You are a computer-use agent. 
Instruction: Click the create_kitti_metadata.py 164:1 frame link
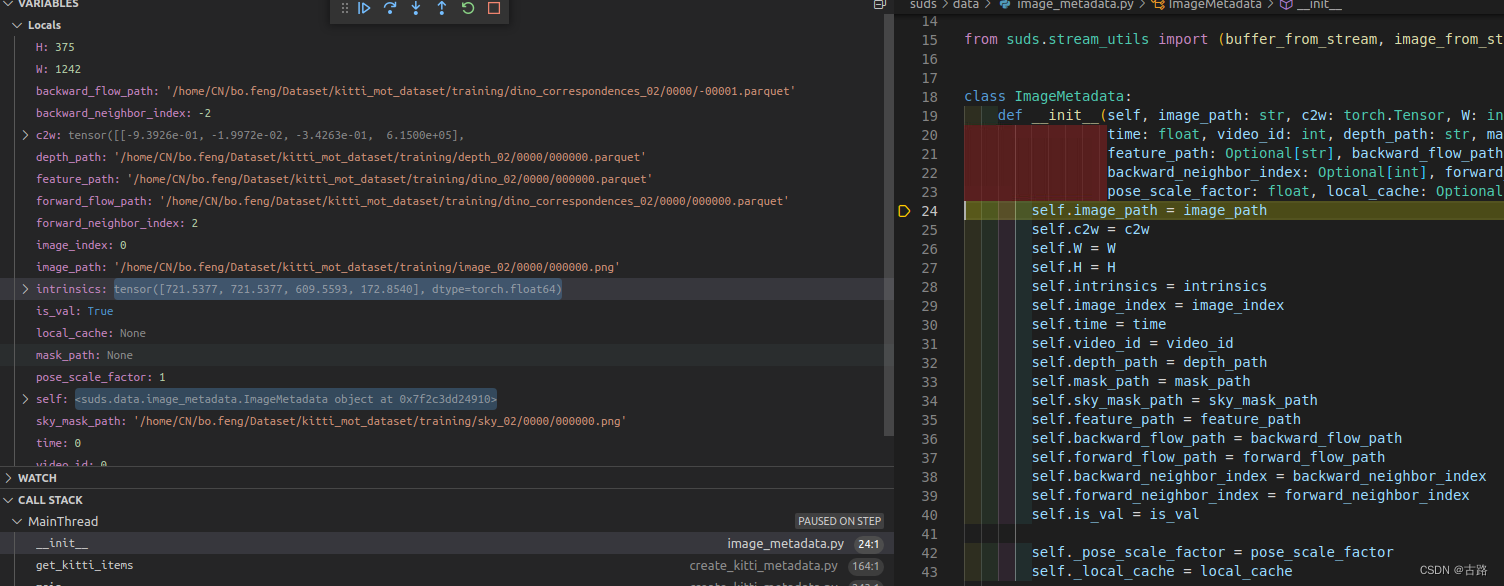(786, 566)
